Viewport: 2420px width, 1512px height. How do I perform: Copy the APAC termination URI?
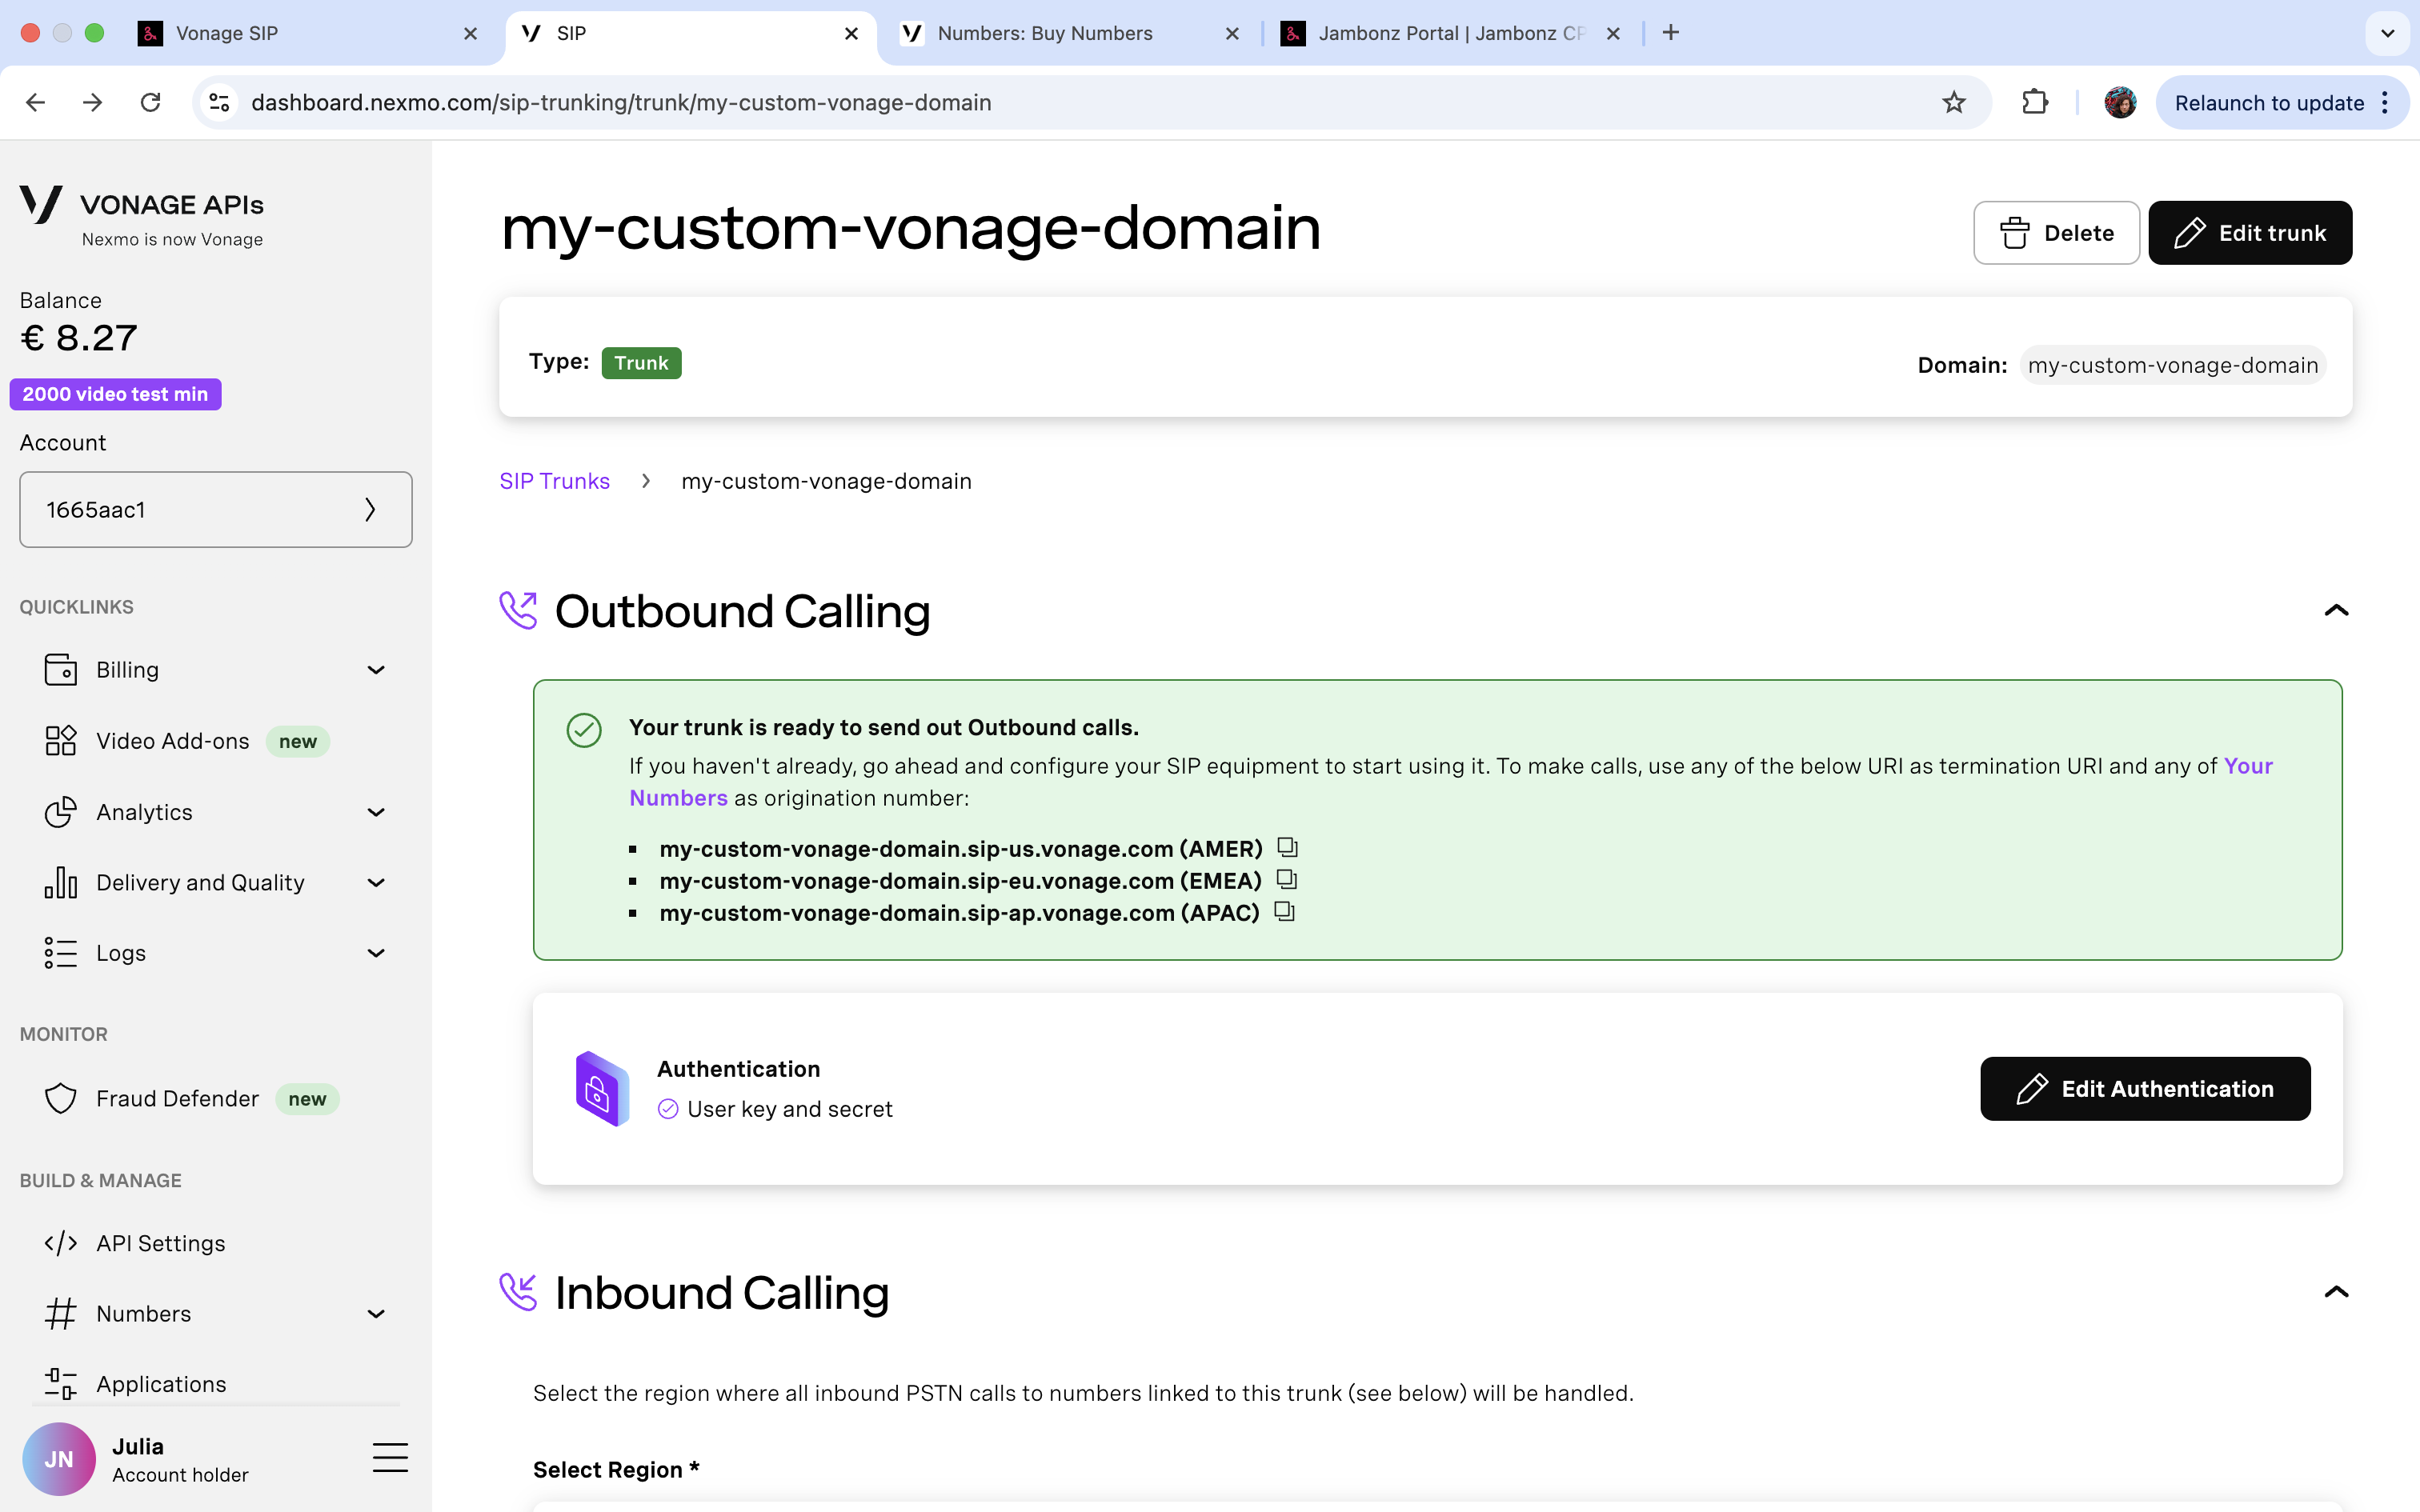[x=1284, y=912]
